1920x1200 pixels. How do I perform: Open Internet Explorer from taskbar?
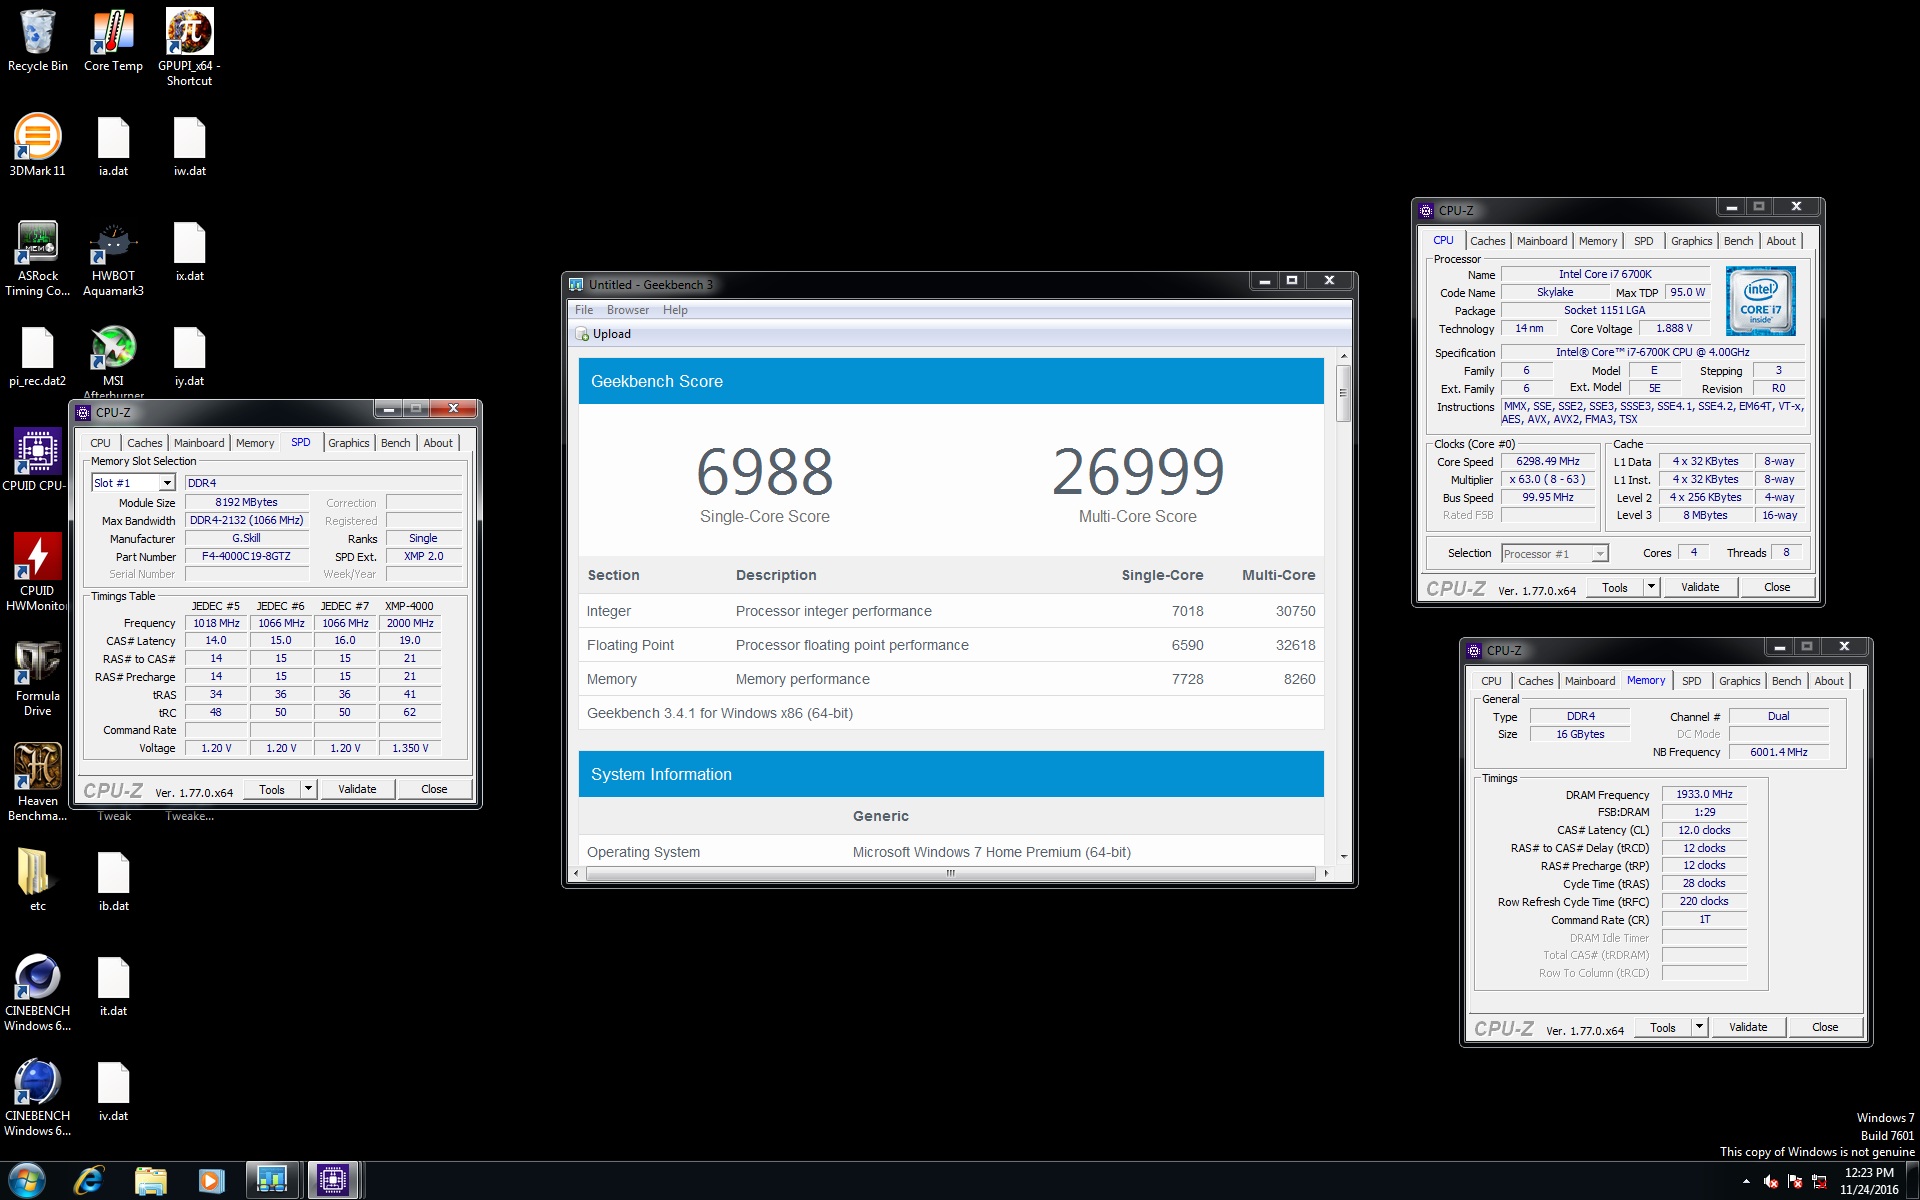(x=90, y=1181)
